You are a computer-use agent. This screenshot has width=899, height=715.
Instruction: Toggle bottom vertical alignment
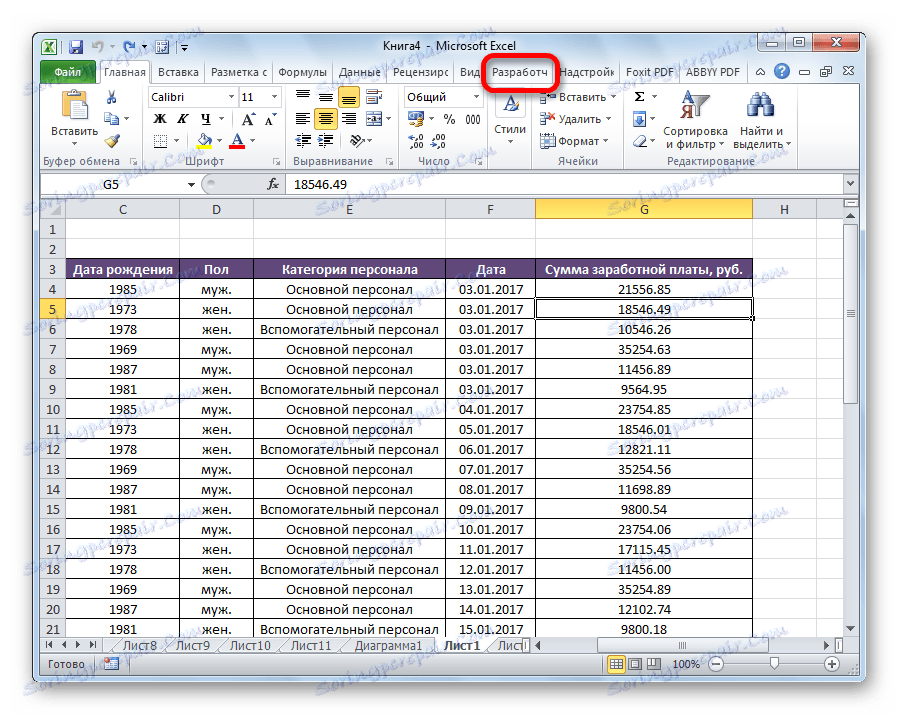pos(348,97)
